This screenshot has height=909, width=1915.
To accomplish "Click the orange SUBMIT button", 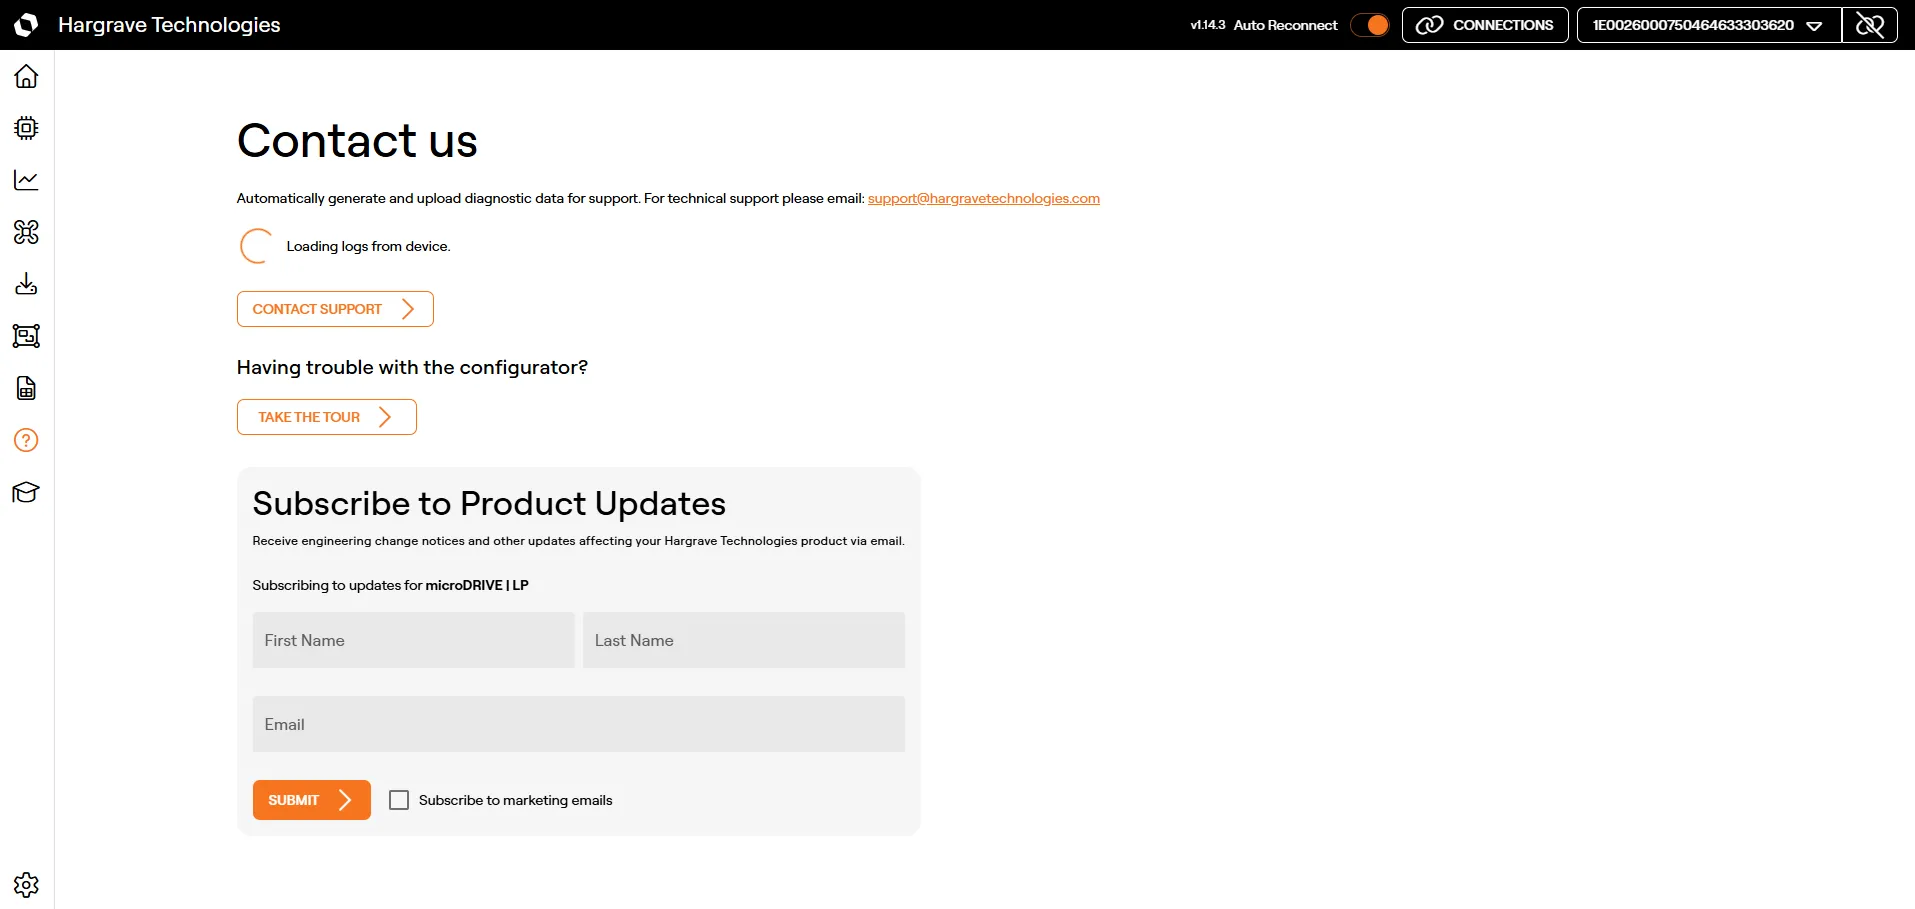I will (312, 800).
